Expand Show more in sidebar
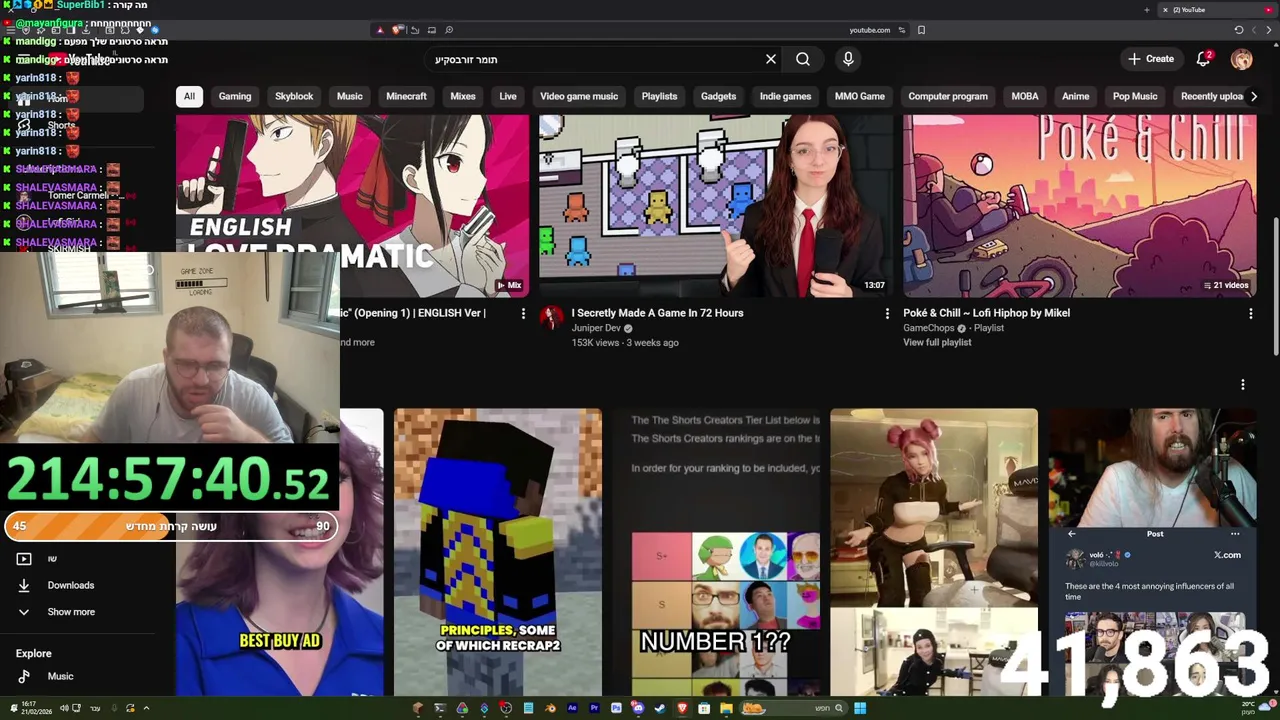 [x=70, y=612]
